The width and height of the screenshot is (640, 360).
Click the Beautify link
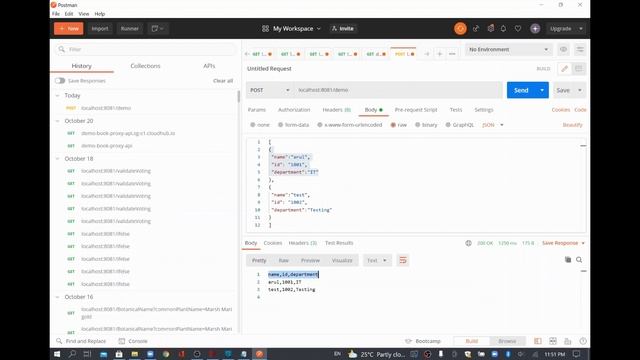coord(572,125)
